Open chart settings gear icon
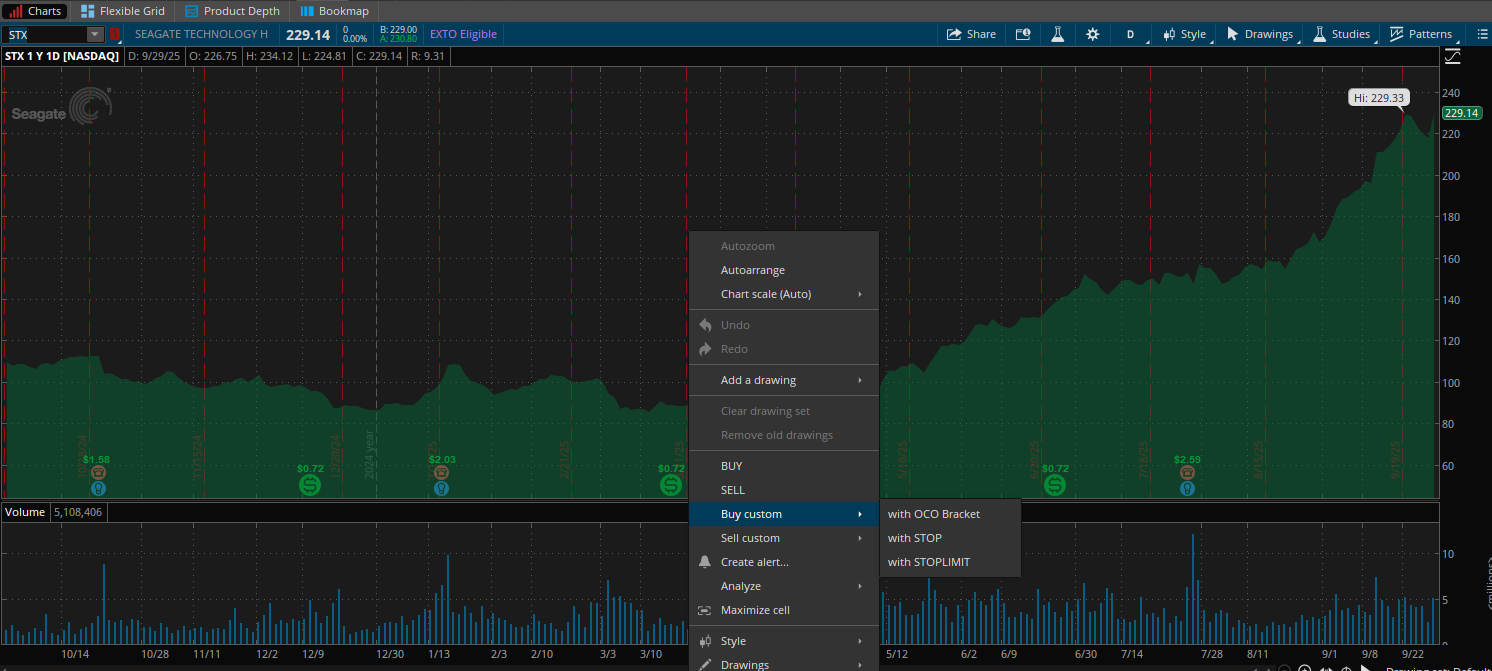The image size is (1492, 671). (x=1093, y=34)
